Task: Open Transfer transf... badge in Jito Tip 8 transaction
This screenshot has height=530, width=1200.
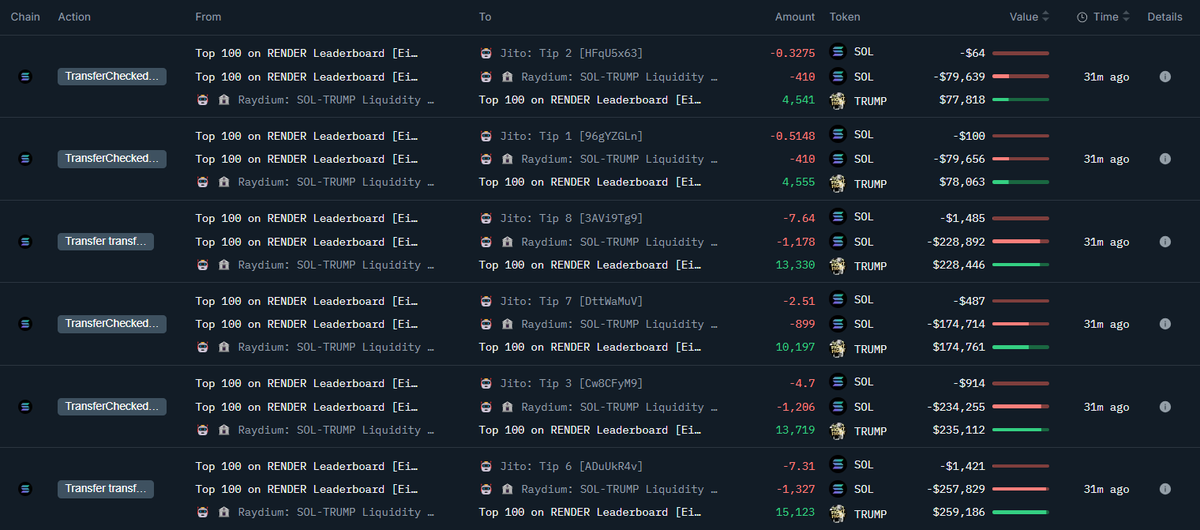Action: tap(106, 241)
